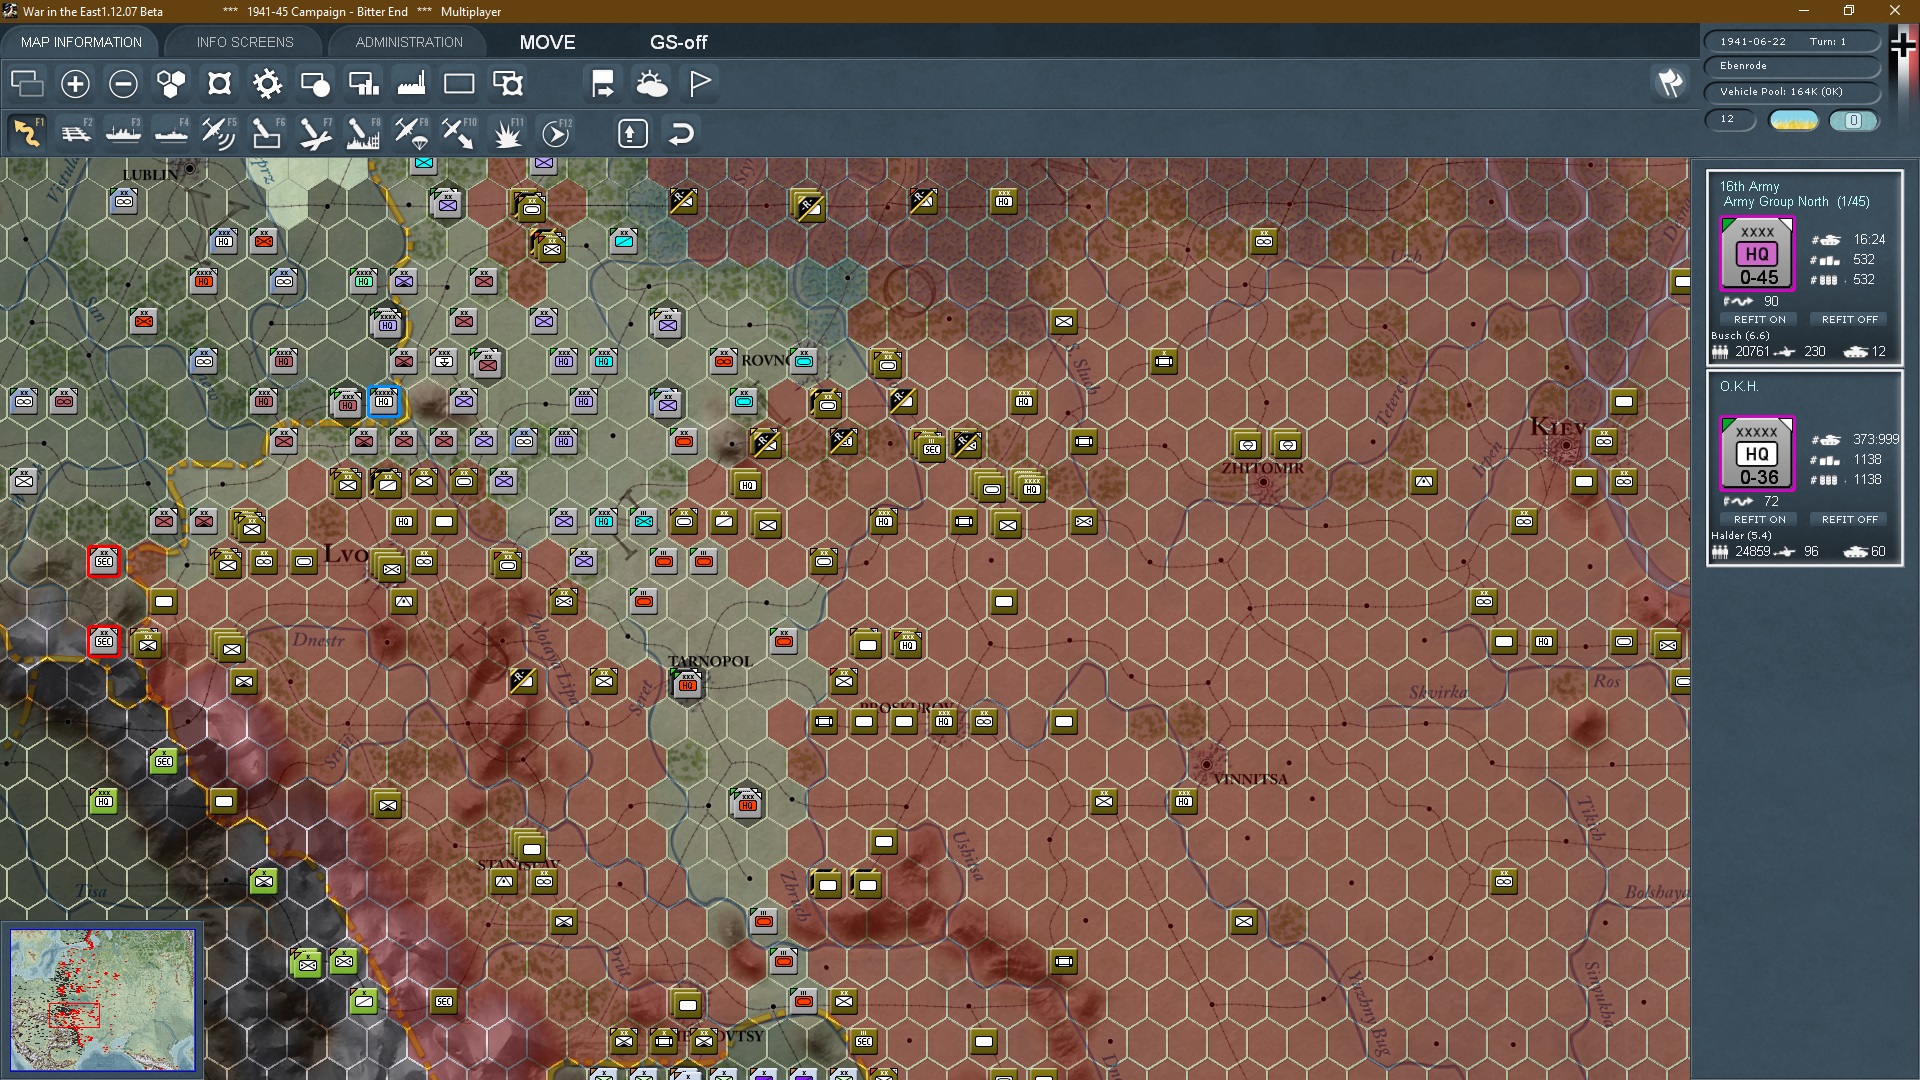This screenshot has width=1920, height=1080.
Task: Zoom in on the map
Action: 75,84
